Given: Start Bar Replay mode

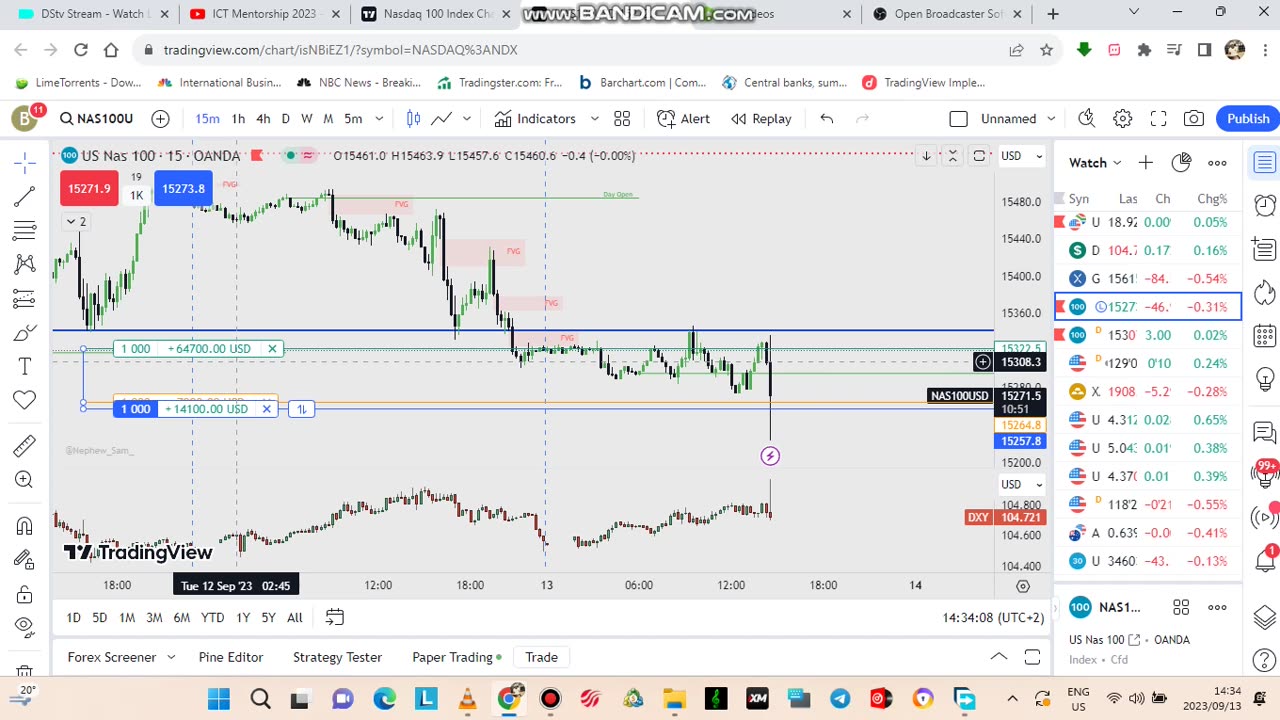Looking at the screenshot, I should [761, 118].
